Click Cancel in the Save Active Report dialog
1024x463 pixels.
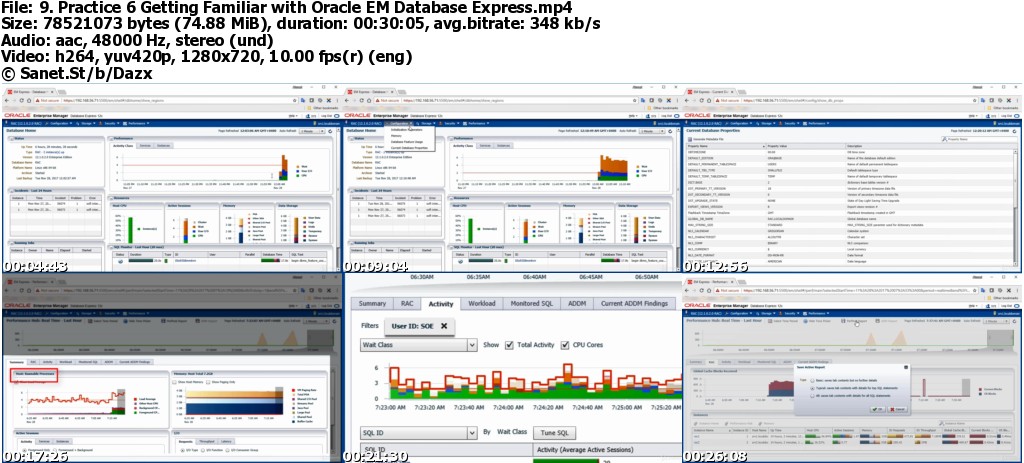(898, 409)
